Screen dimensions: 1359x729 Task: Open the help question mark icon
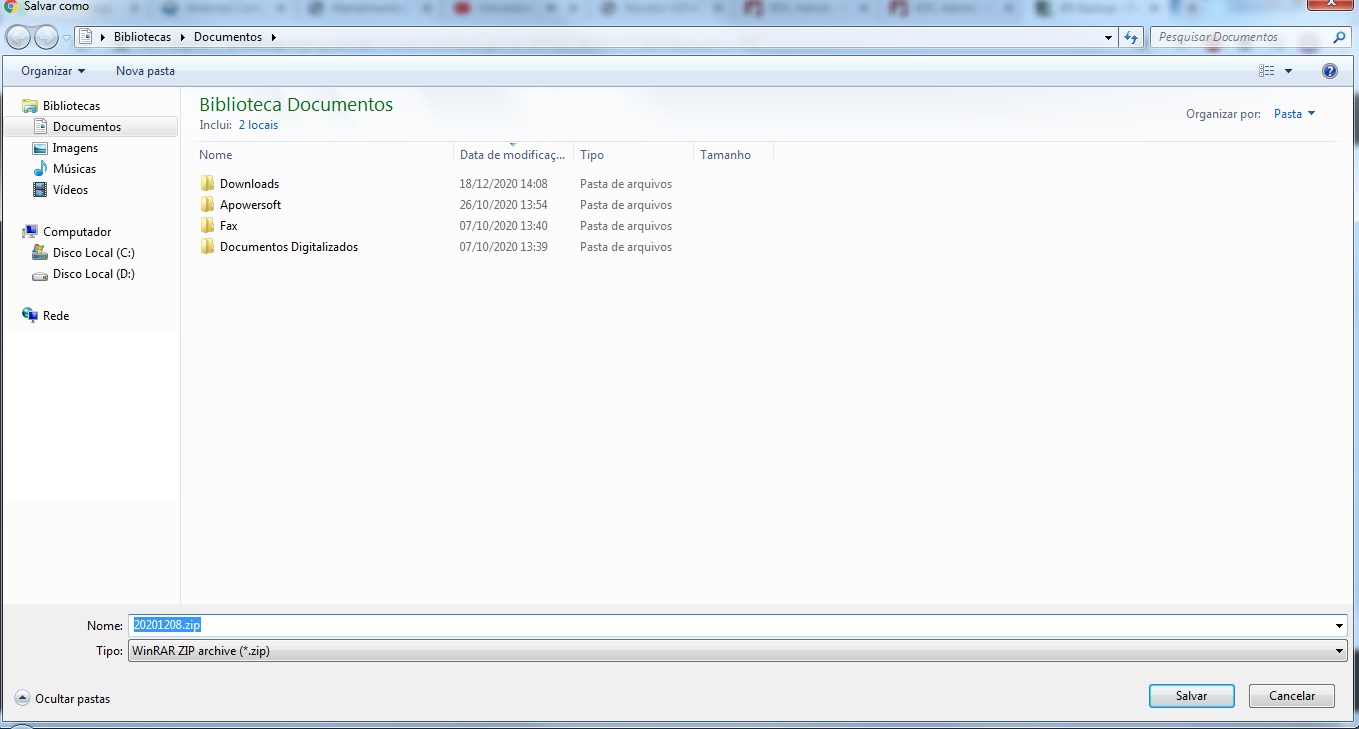1329,71
